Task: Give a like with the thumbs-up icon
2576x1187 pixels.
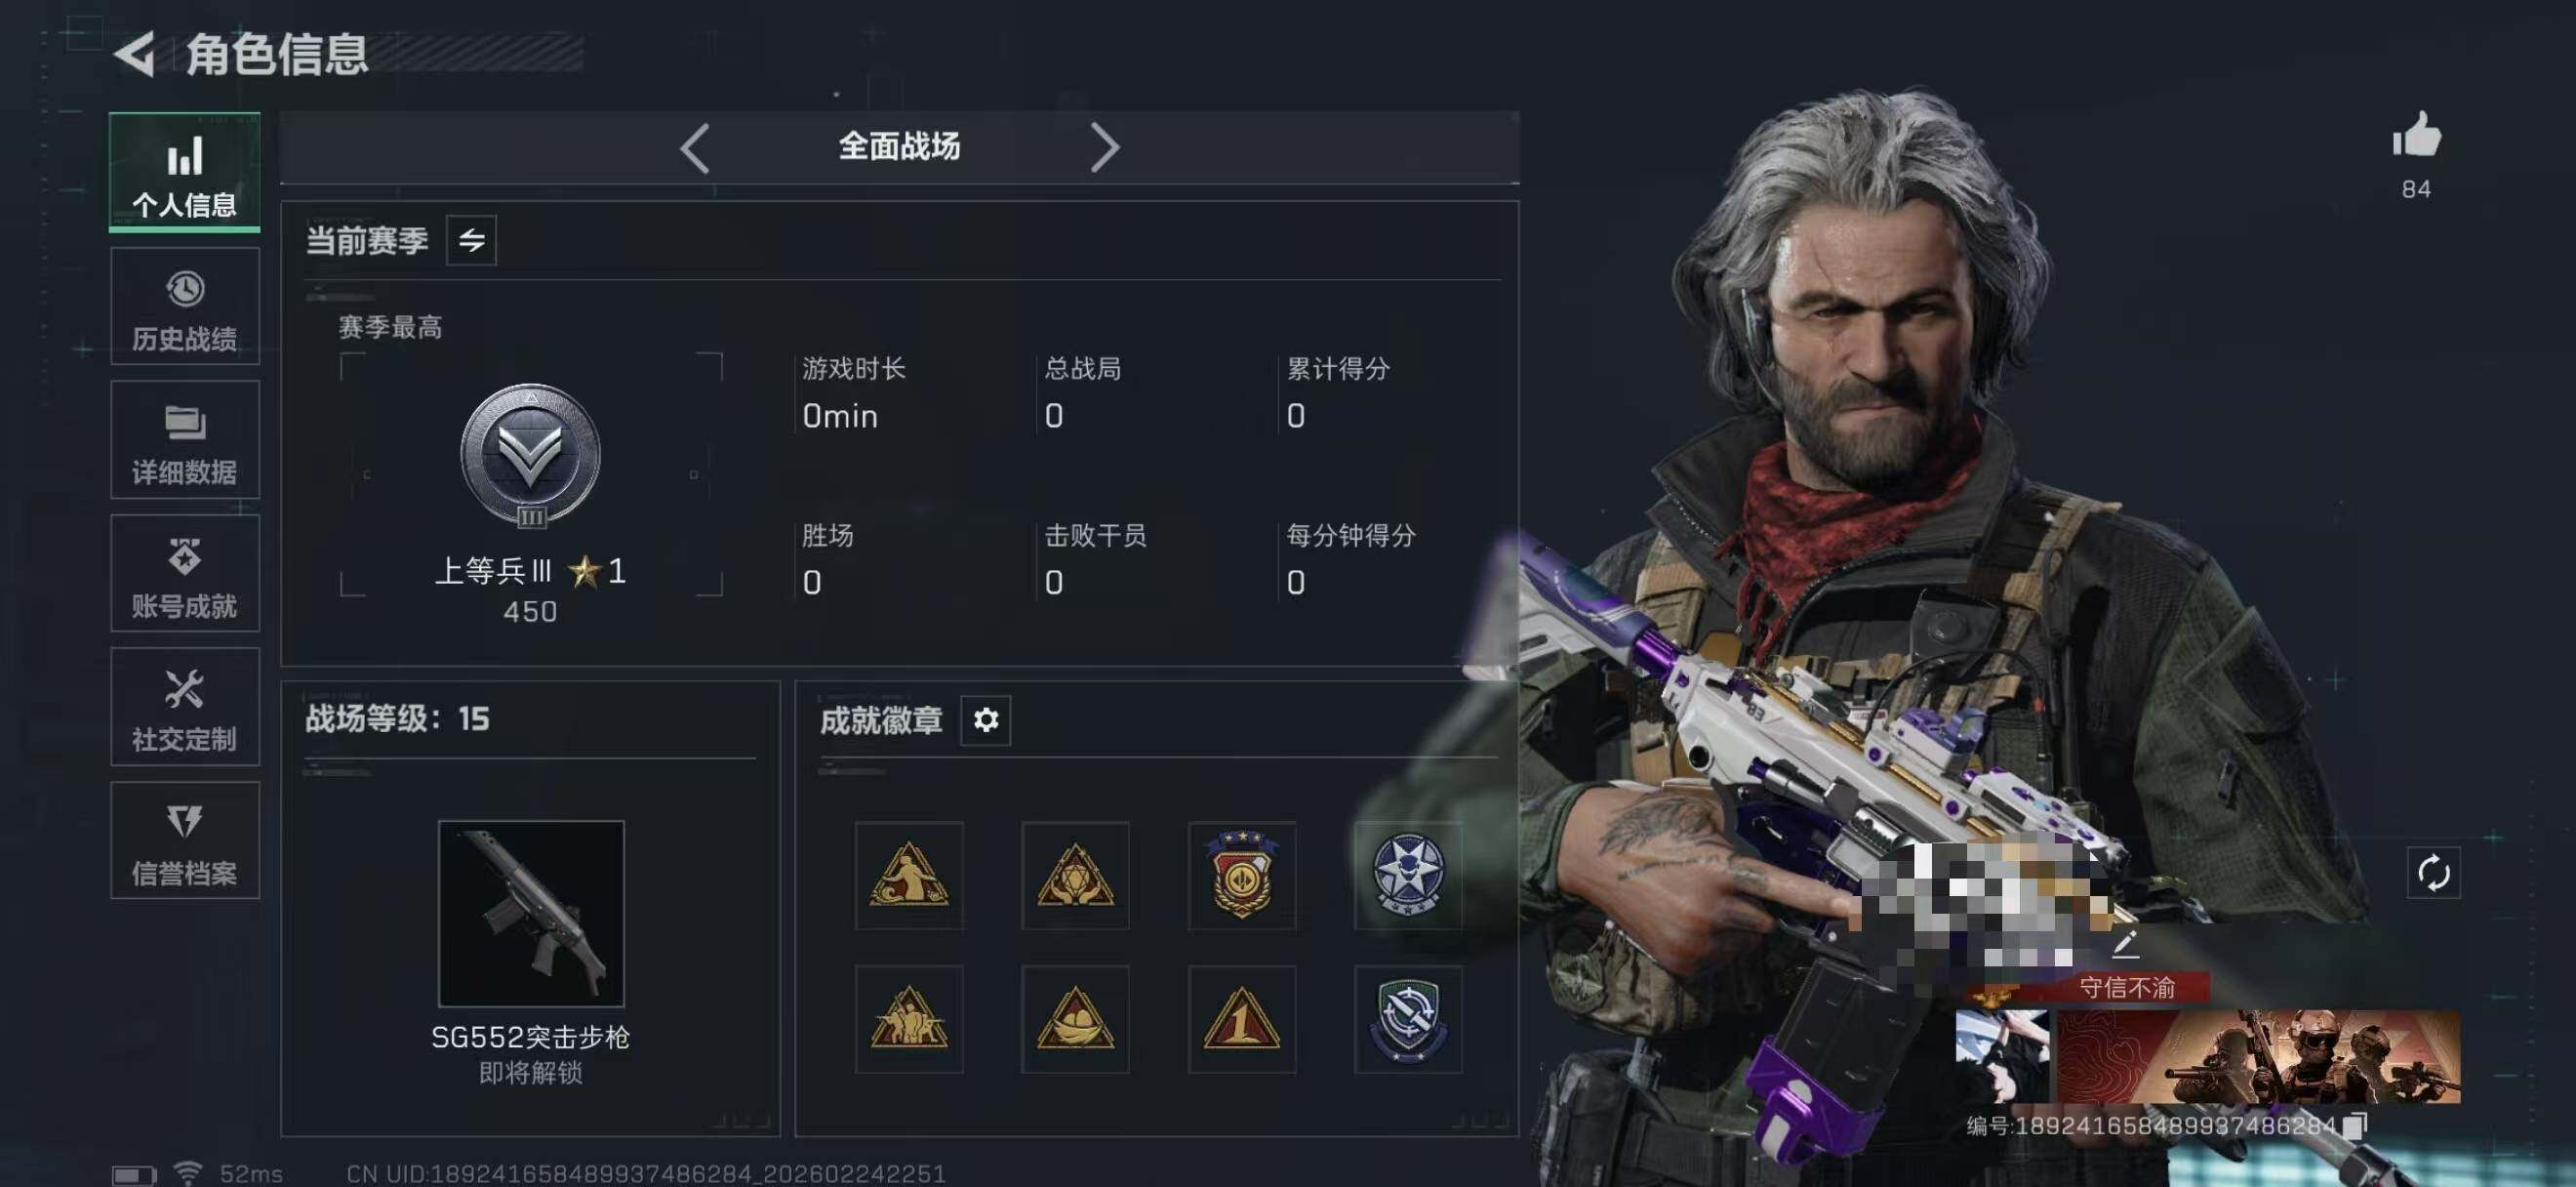Action: point(2416,134)
